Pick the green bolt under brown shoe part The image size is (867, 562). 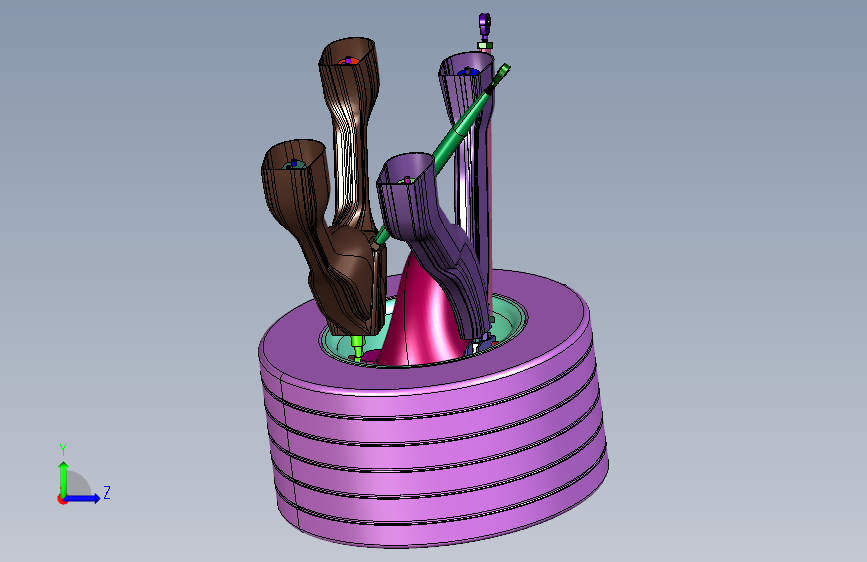[x=358, y=347]
